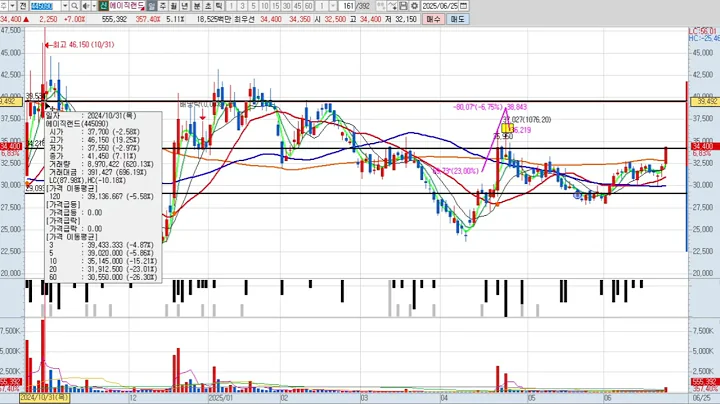Choose the 3 interval button
This screenshot has width=720, height=404.
[242, 6]
